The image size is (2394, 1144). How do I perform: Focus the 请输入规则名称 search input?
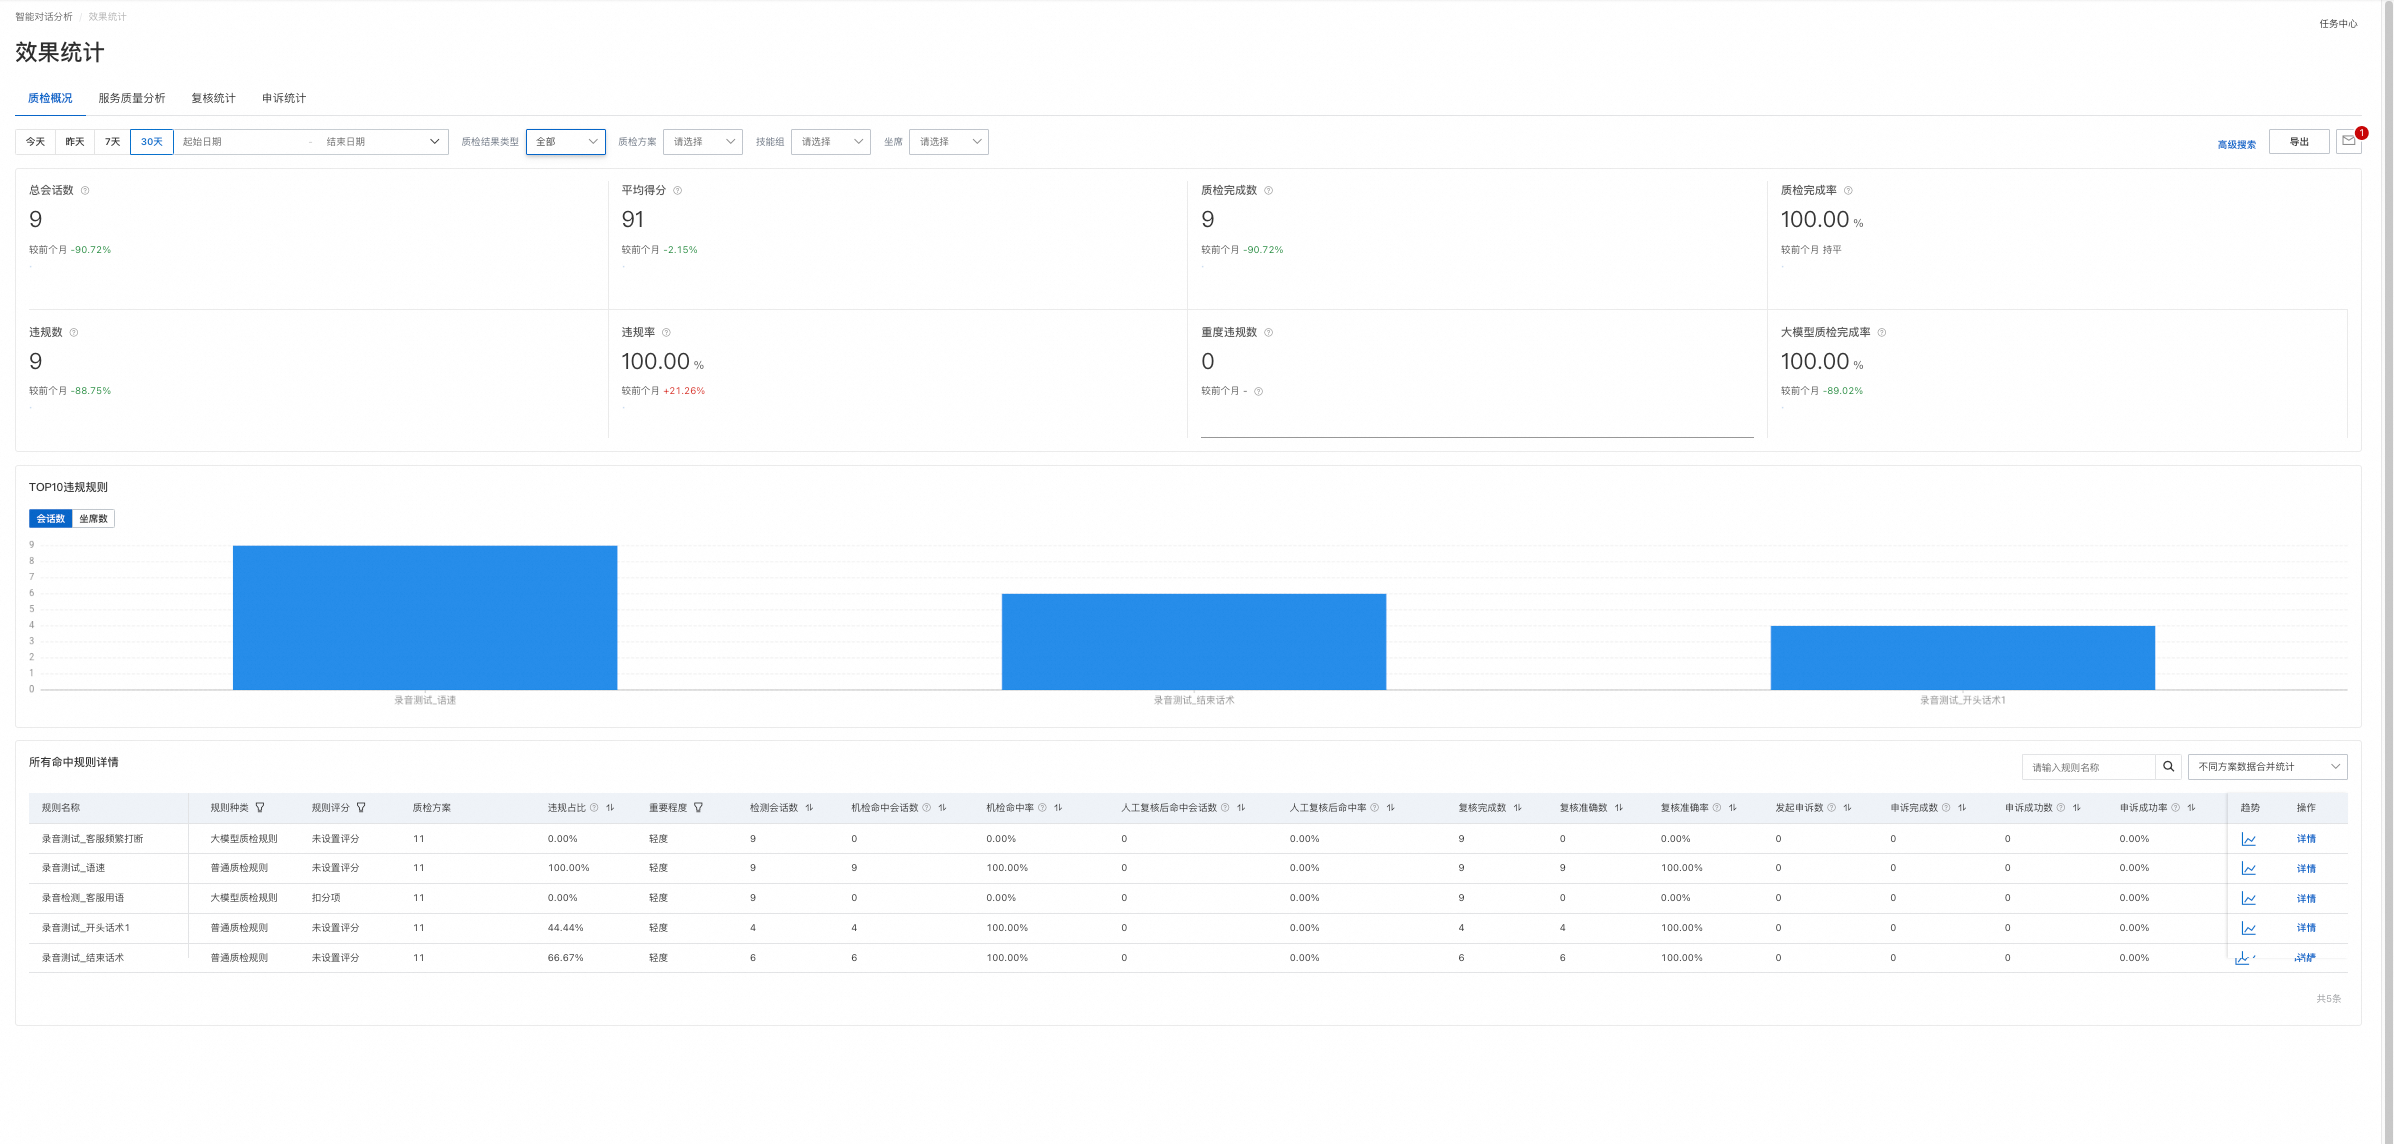[2089, 767]
